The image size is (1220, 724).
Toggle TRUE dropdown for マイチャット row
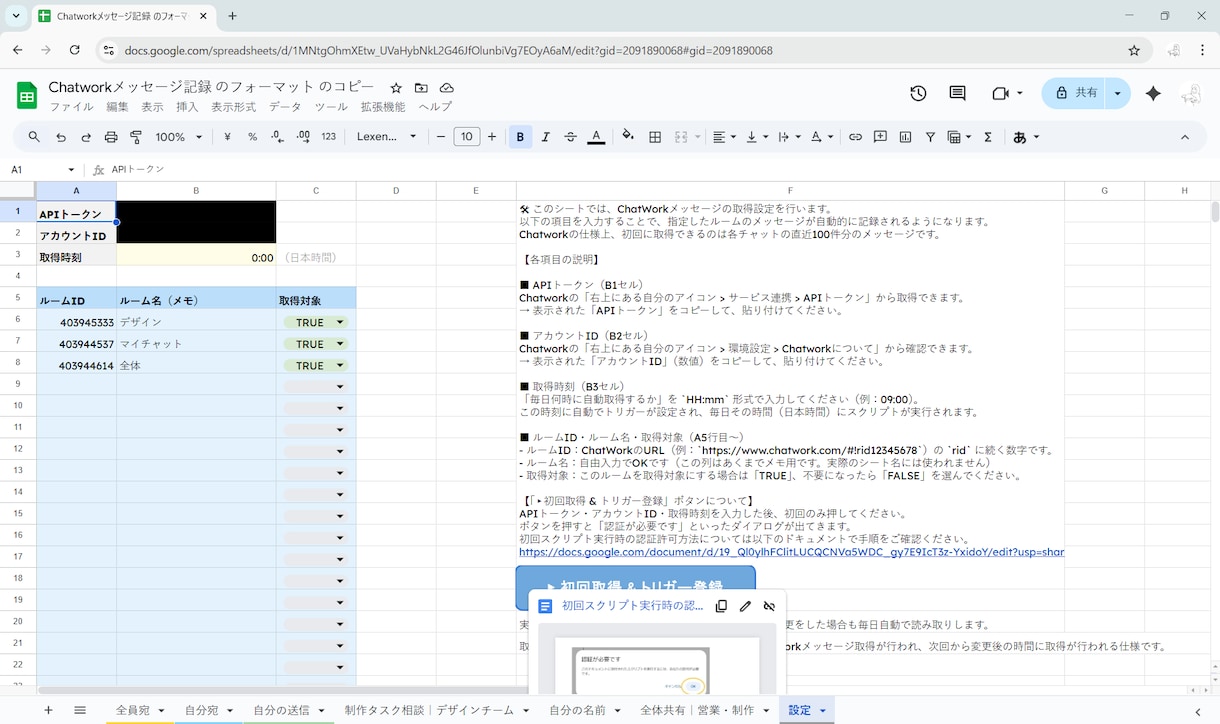[316, 344]
